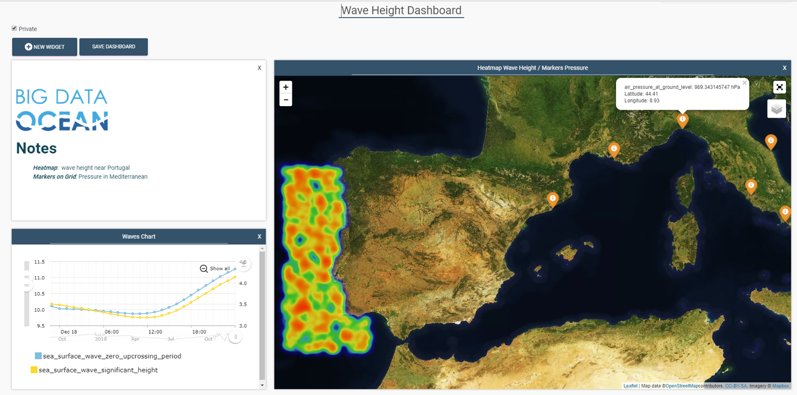
Task: Edit the Wave Height Dashboard title field
Action: [x=402, y=10]
